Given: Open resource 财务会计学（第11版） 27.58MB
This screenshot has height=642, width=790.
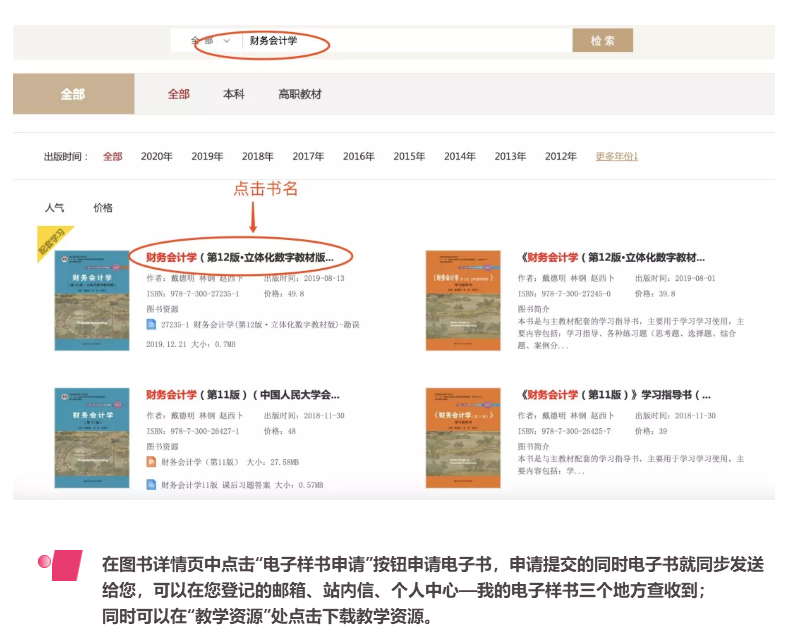Looking at the screenshot, I should coord(230,462).
